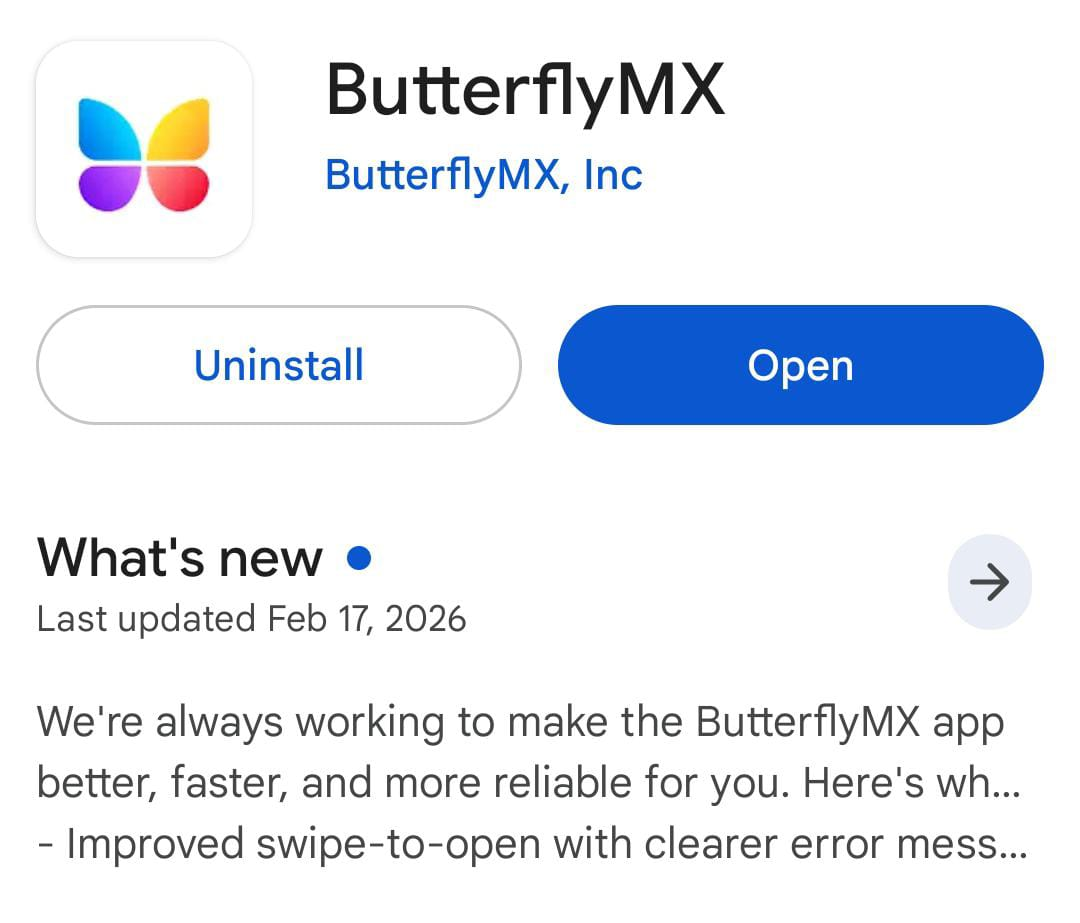
Task: Click the right arrow beside What's new
Action: click(989, 582)
